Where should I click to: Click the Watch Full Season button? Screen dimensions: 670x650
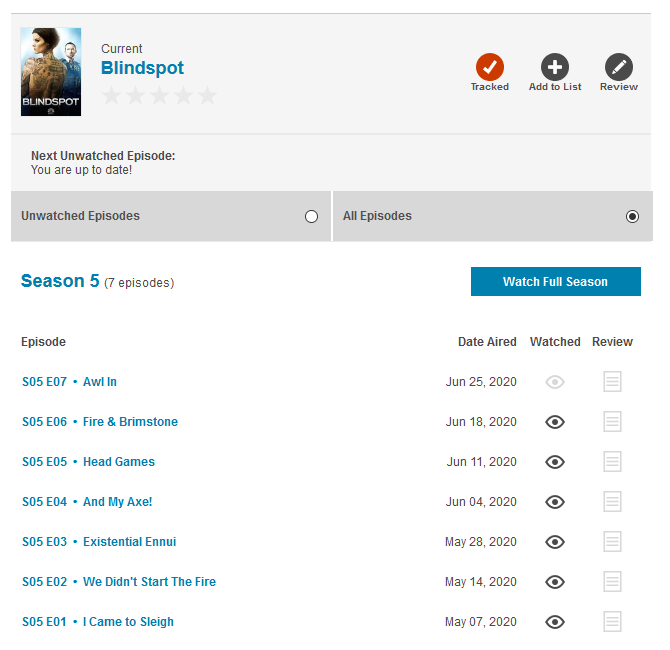pyautogui.click(x=555, y=282)
